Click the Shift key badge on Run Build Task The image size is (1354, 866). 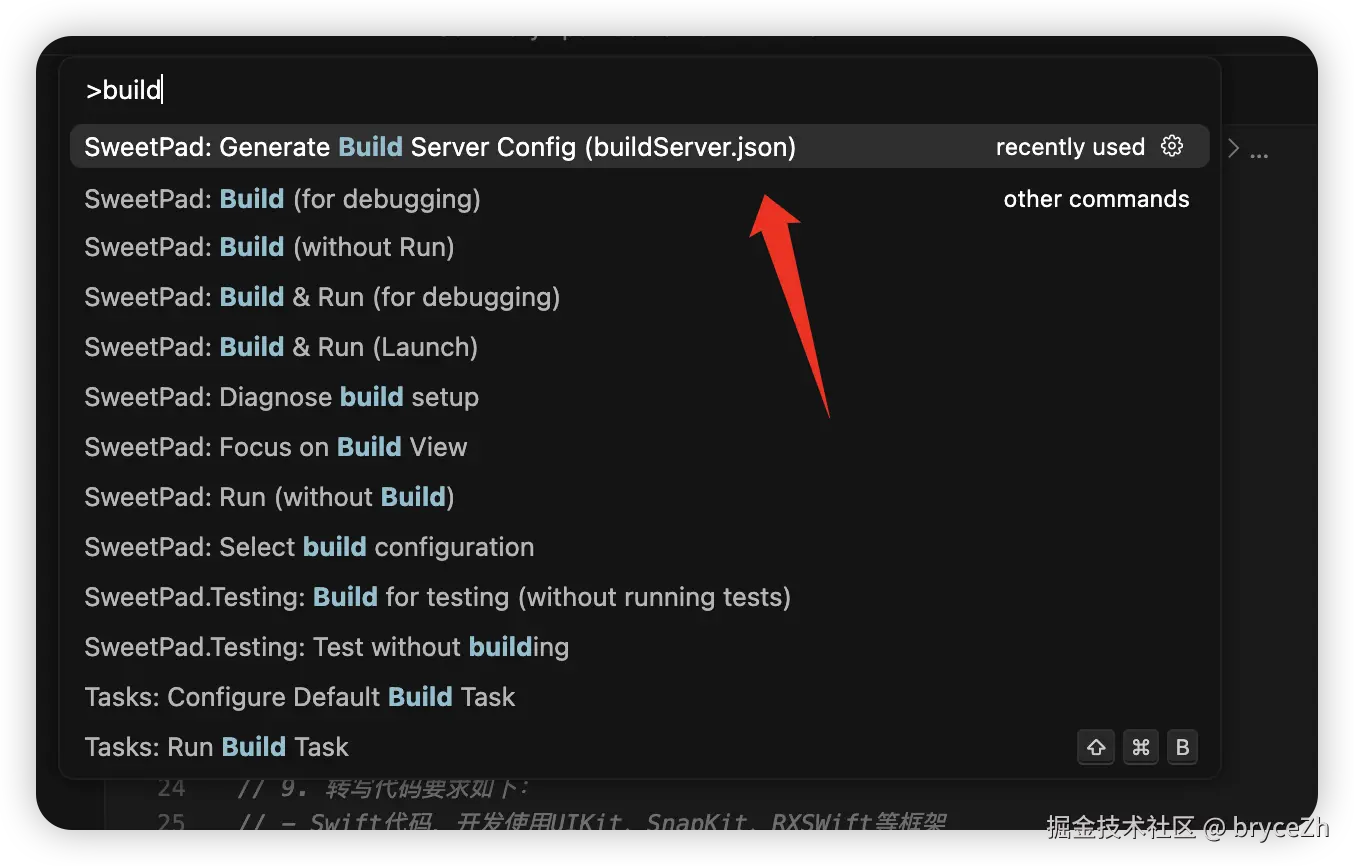tap(1096, 747)
